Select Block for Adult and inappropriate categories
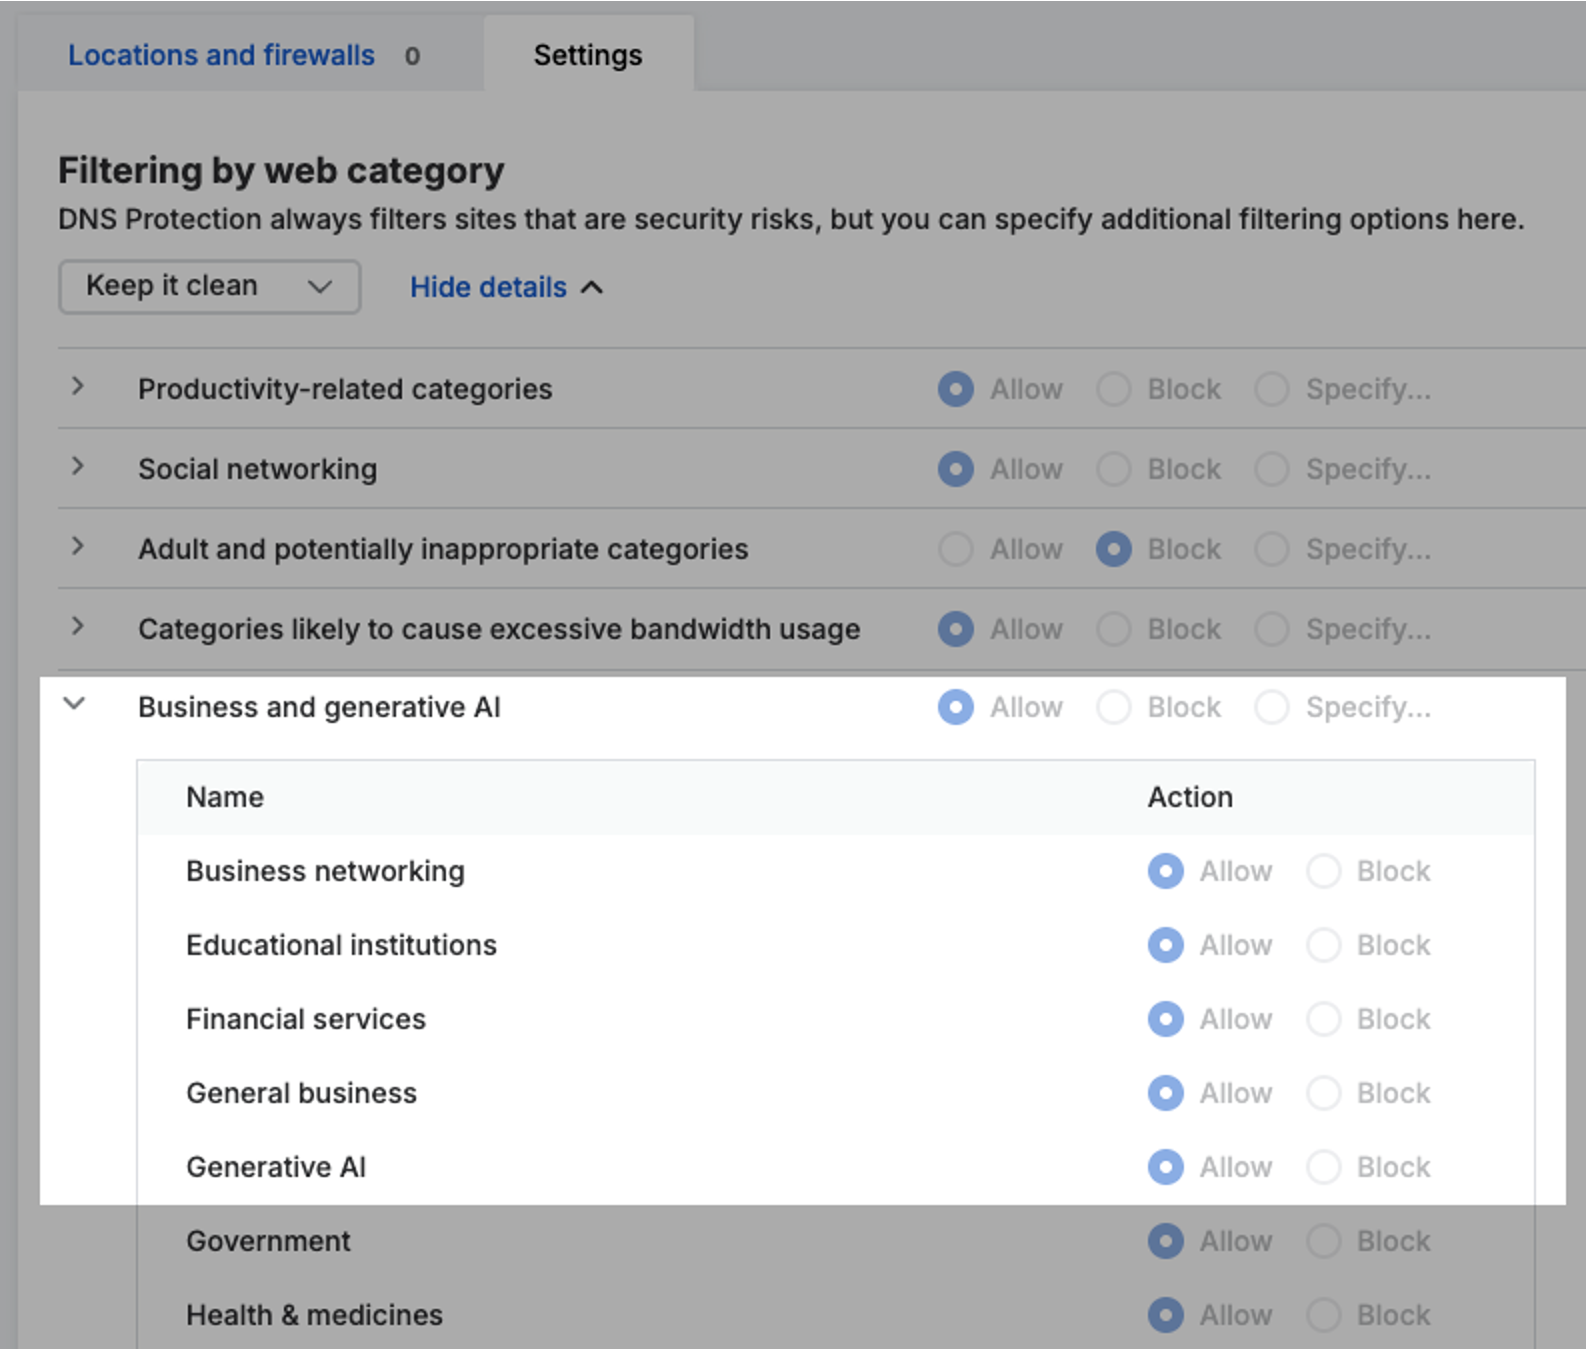The height and width of the screenshot is (1352, 1587). [x=1113, y=549]
